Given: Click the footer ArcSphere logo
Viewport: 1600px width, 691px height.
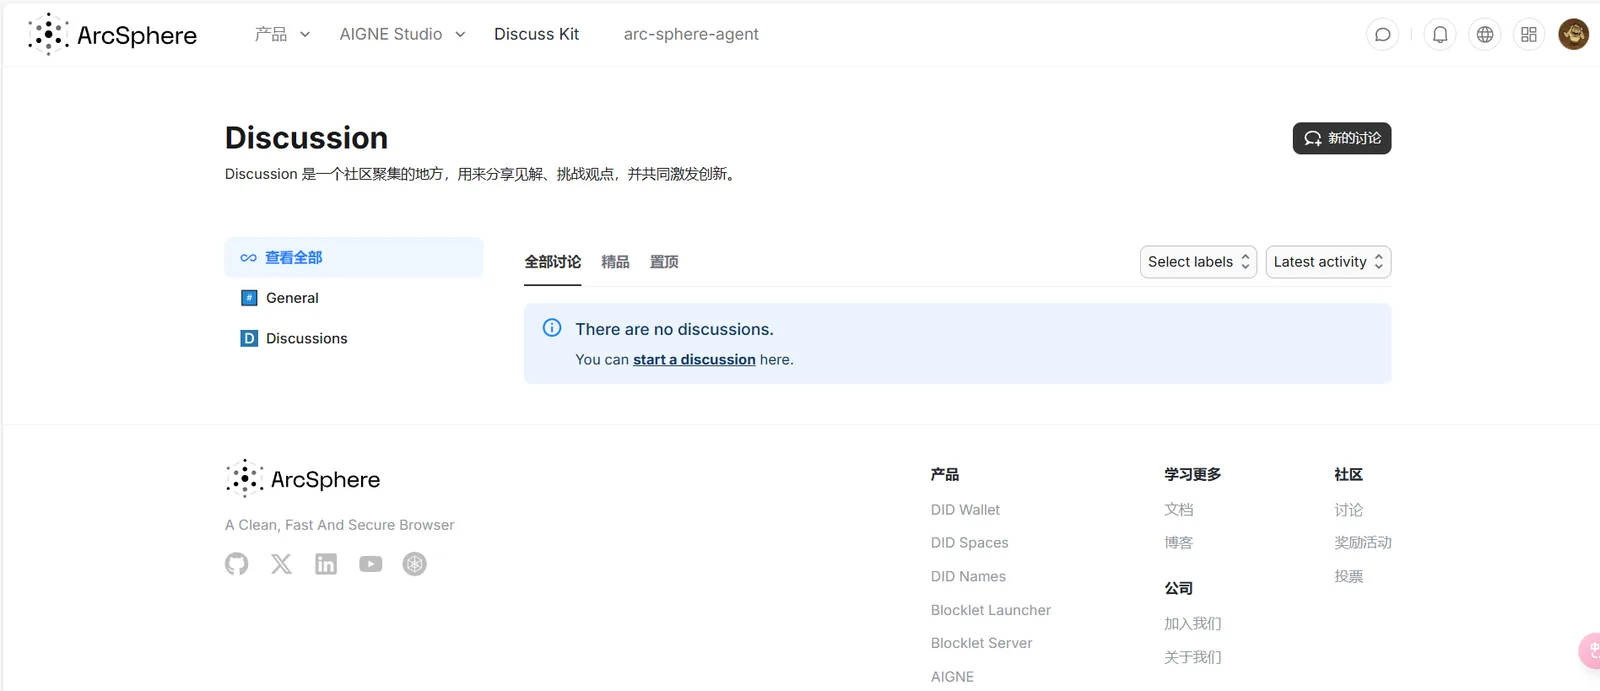Looking at the screenshot, I should pos(303,479).
